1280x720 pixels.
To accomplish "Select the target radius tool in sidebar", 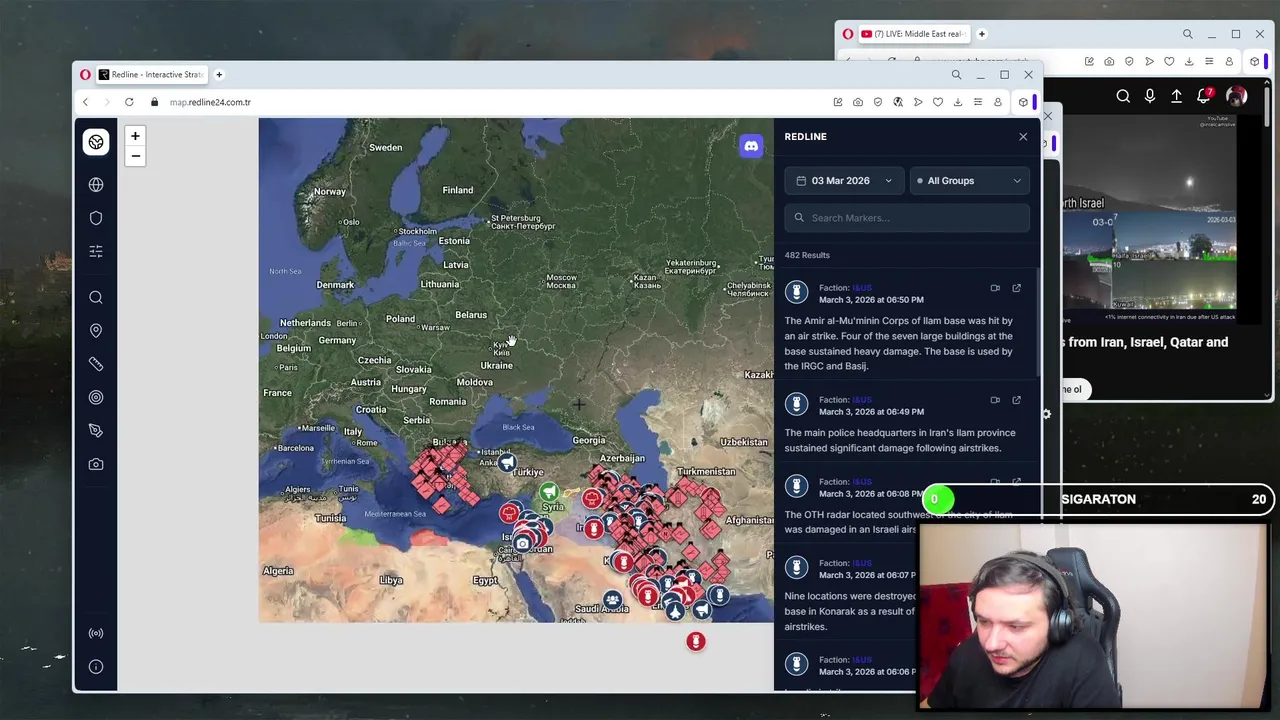I will click(x=96, y=397).
